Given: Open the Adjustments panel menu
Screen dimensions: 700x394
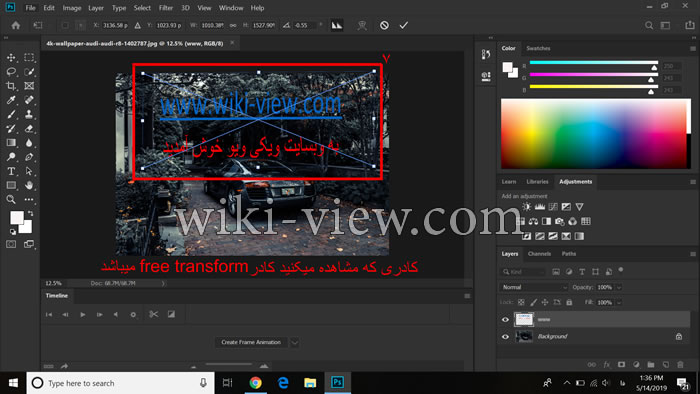Looking at the screenshot, I should point(693,182).
